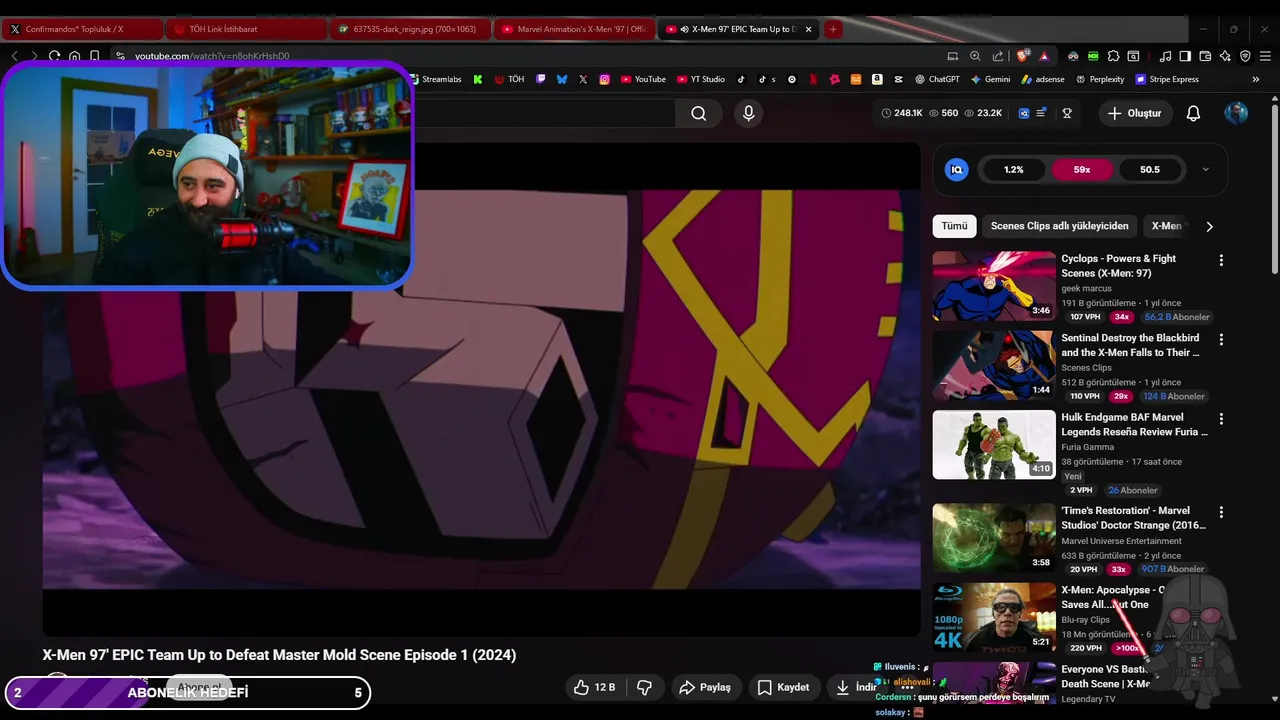Click the site settings icon before URL
The height and width of the screenshot is (720, 1280).
click(x=120, y=56)
